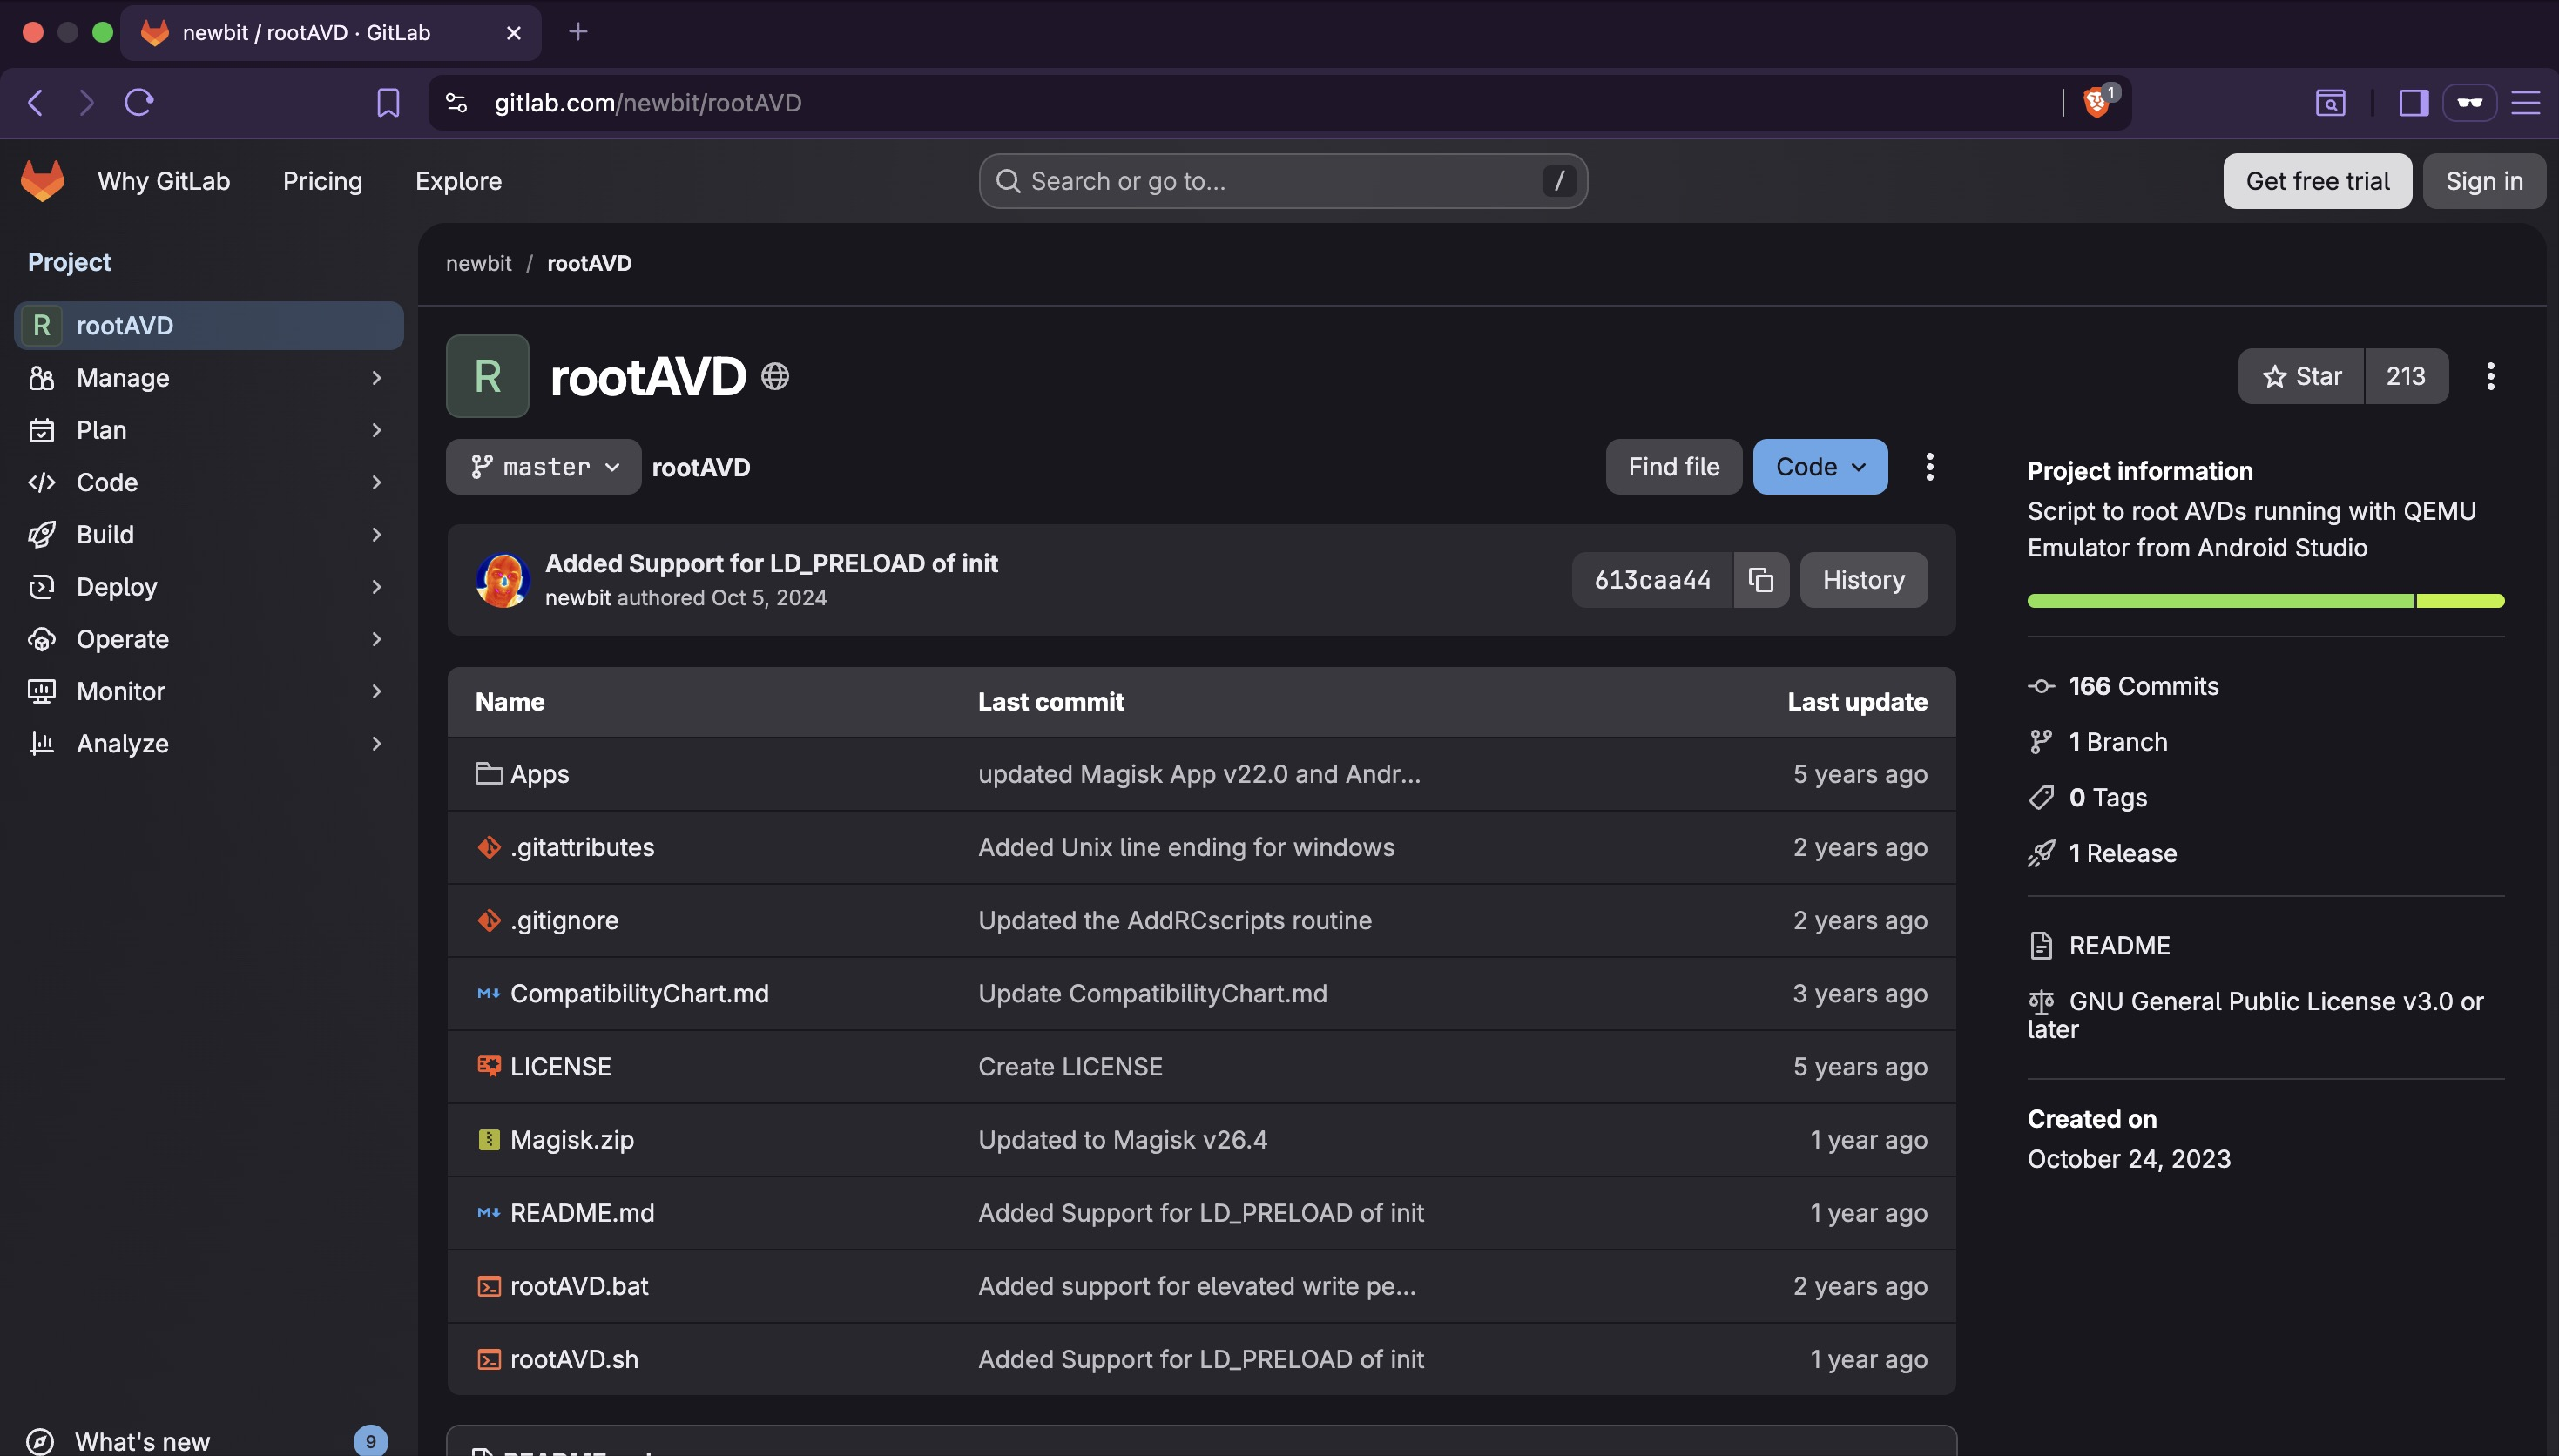Expand the Monitor sidebar section
Screen dimensions: 2559x1456
point(208,691)
